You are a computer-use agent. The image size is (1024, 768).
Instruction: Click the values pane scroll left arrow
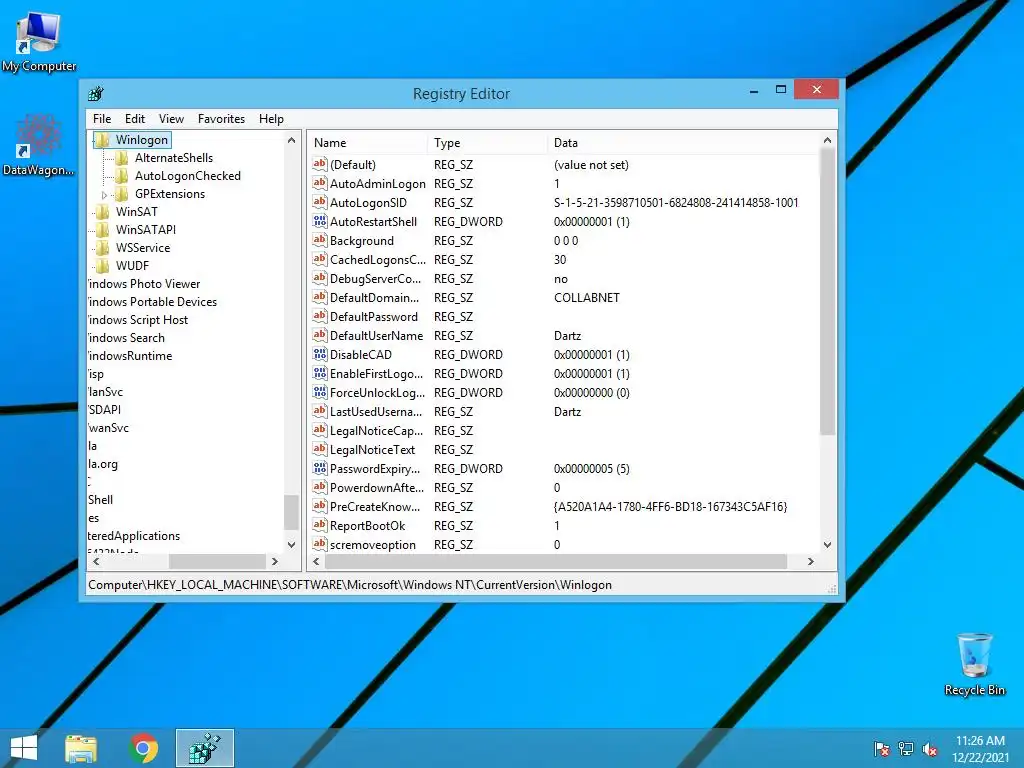(317, 561)
